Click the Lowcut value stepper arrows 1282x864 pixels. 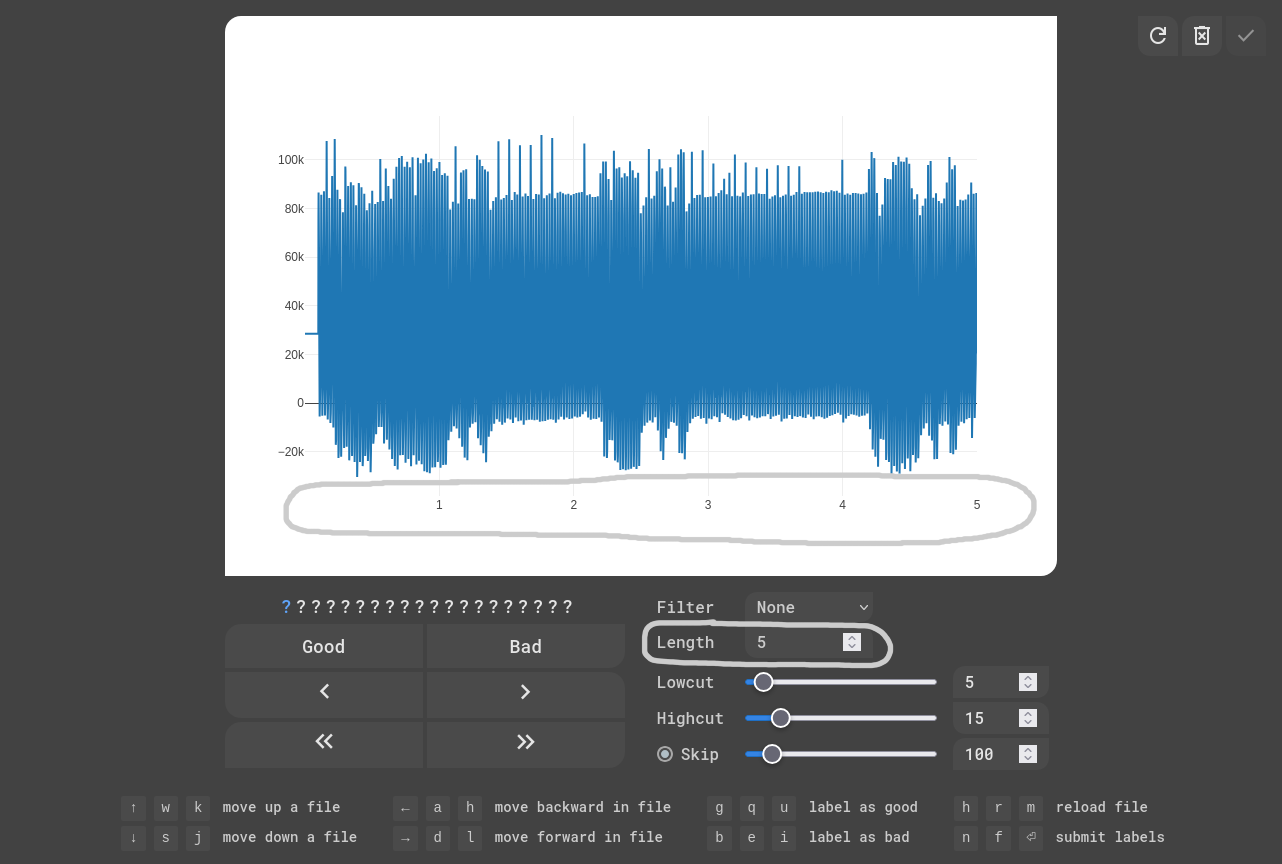click(1028, 682)
